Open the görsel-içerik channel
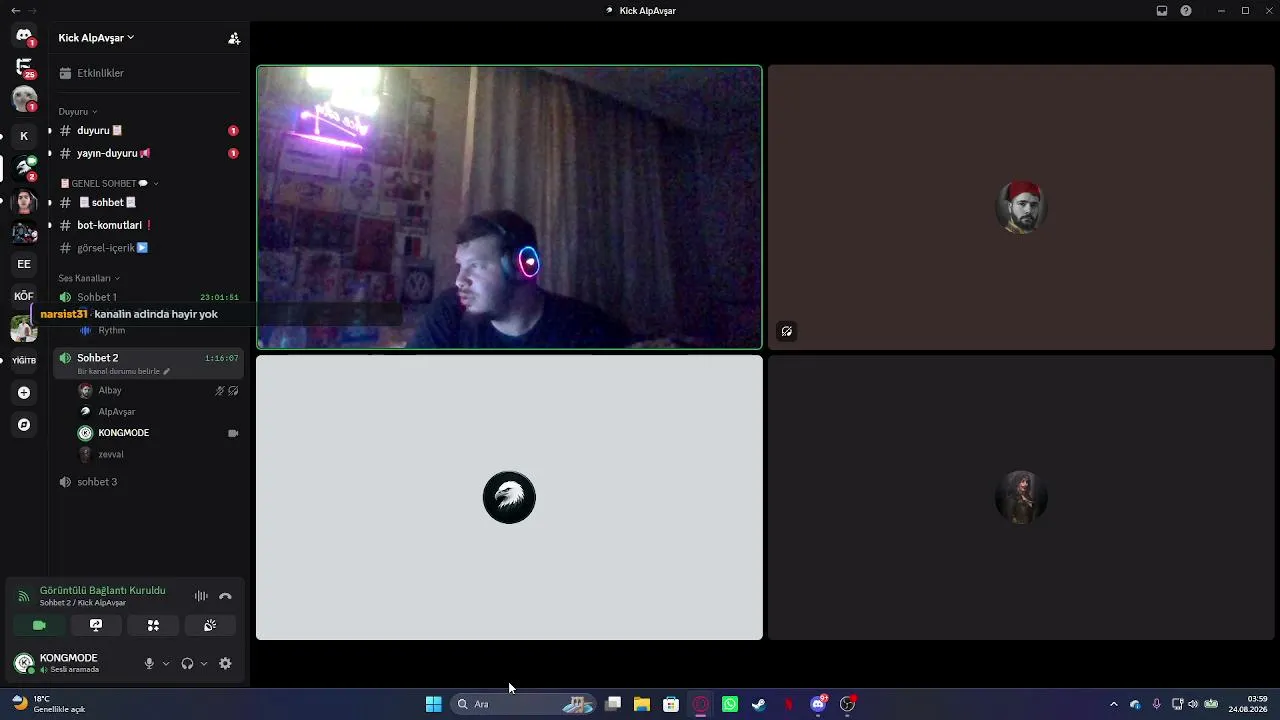 (x=147, y=248)
